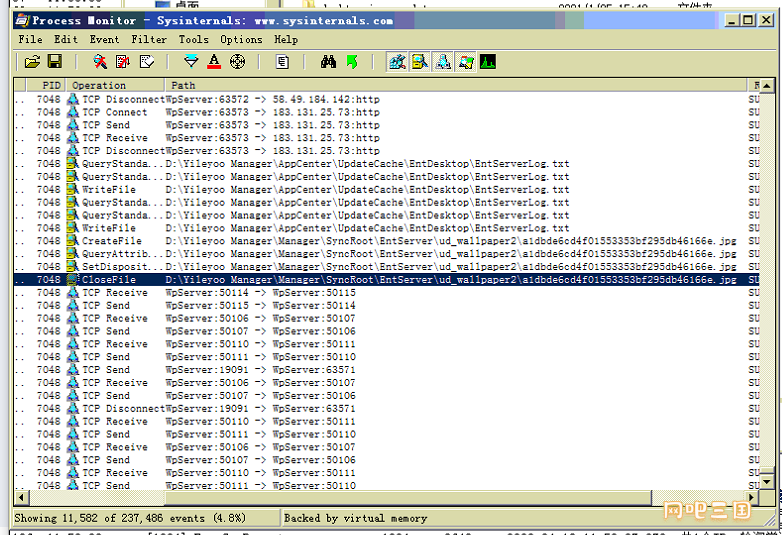Open the Tools menu

[x=194, y=39]
